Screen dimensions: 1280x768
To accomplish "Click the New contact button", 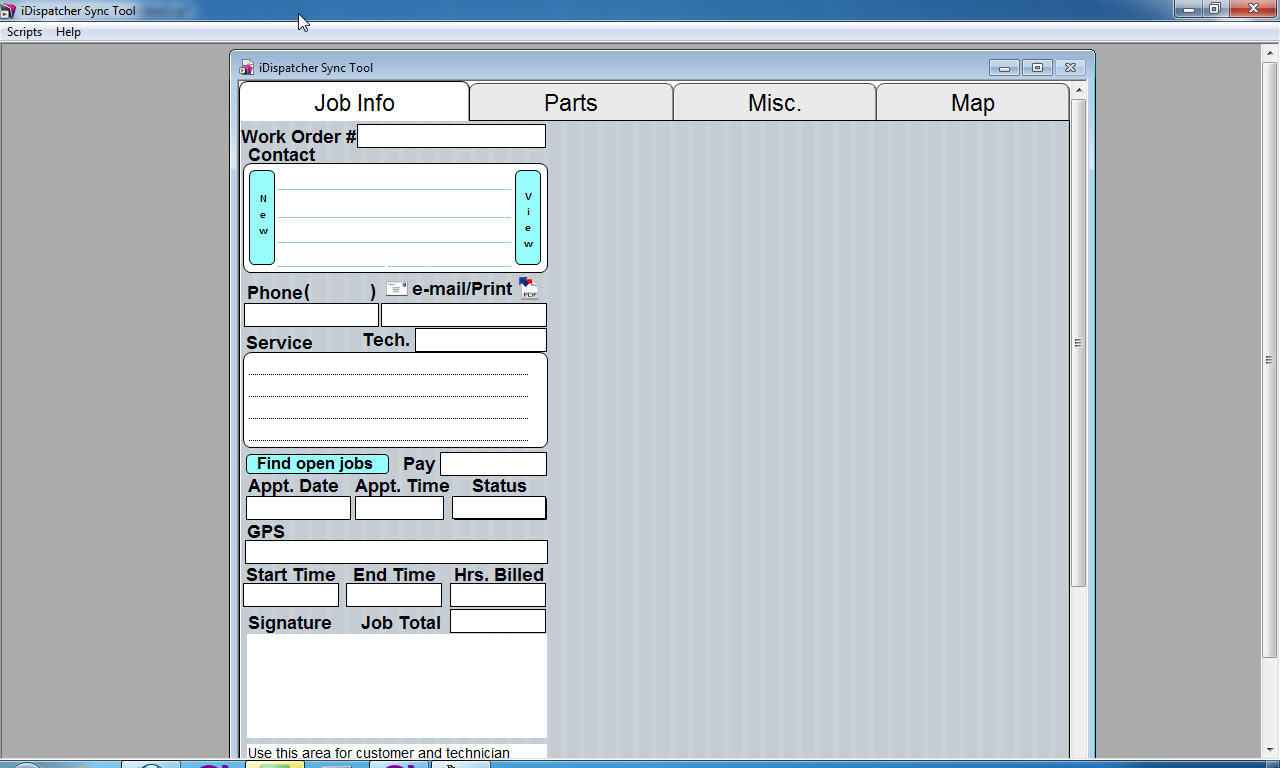I will [x=262, y=217].
